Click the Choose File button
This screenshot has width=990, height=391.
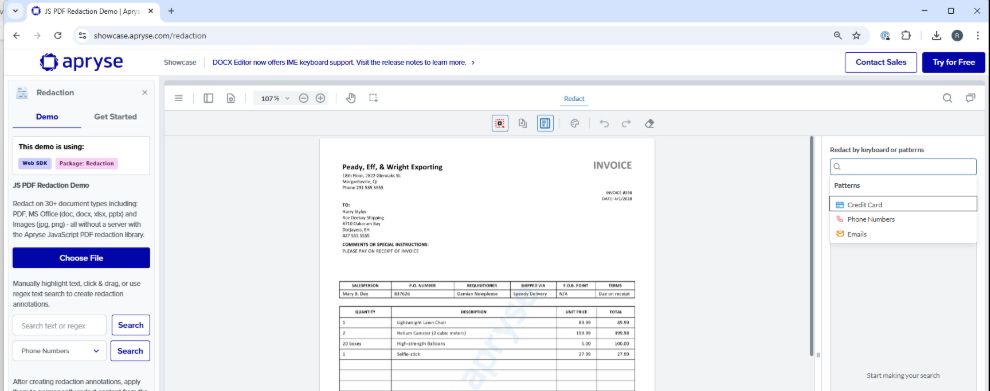[x=81, y=258]
